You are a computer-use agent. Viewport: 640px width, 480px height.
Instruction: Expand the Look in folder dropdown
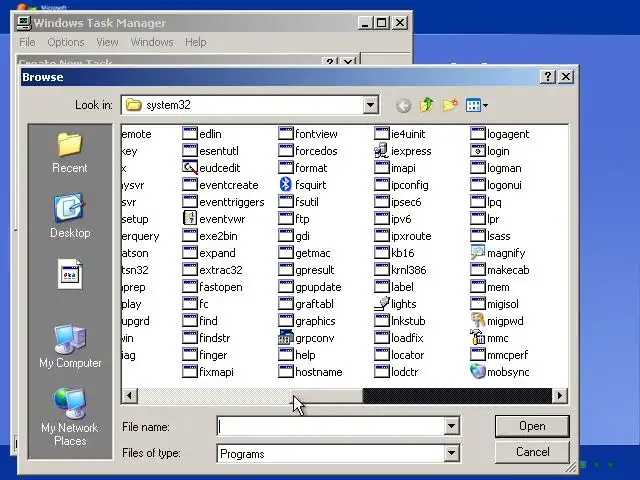(x=370, y=105)
